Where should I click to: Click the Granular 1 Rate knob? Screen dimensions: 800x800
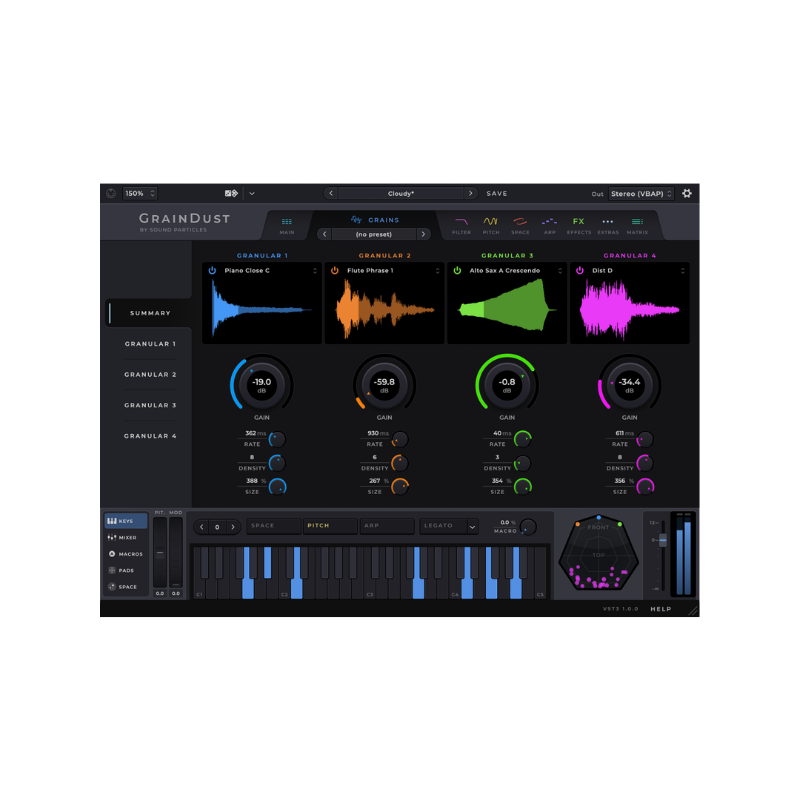click(277, 439)
